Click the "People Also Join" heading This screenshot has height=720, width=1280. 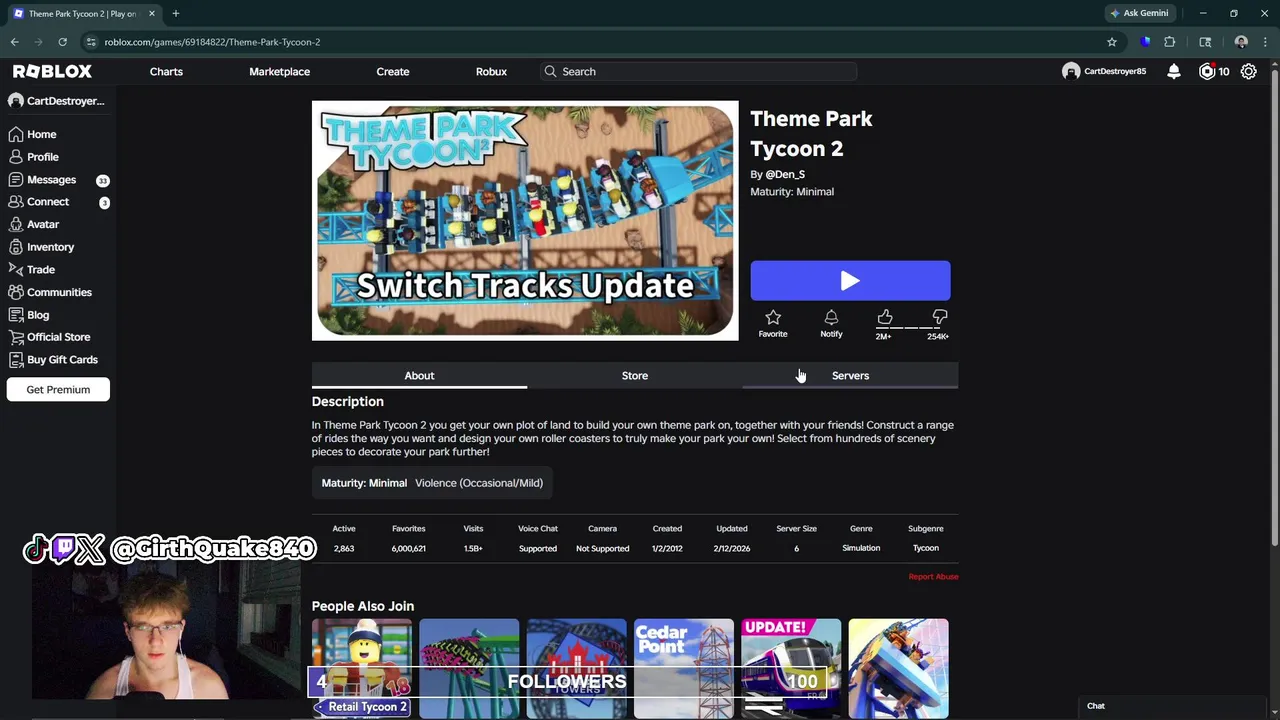[x=363, y=606]
